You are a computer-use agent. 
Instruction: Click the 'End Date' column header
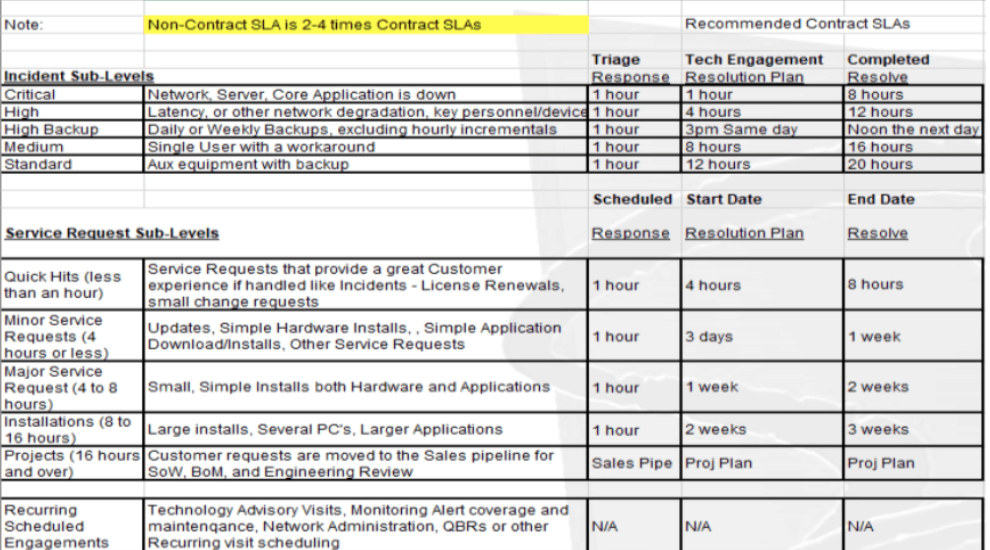tap(881, 200)
